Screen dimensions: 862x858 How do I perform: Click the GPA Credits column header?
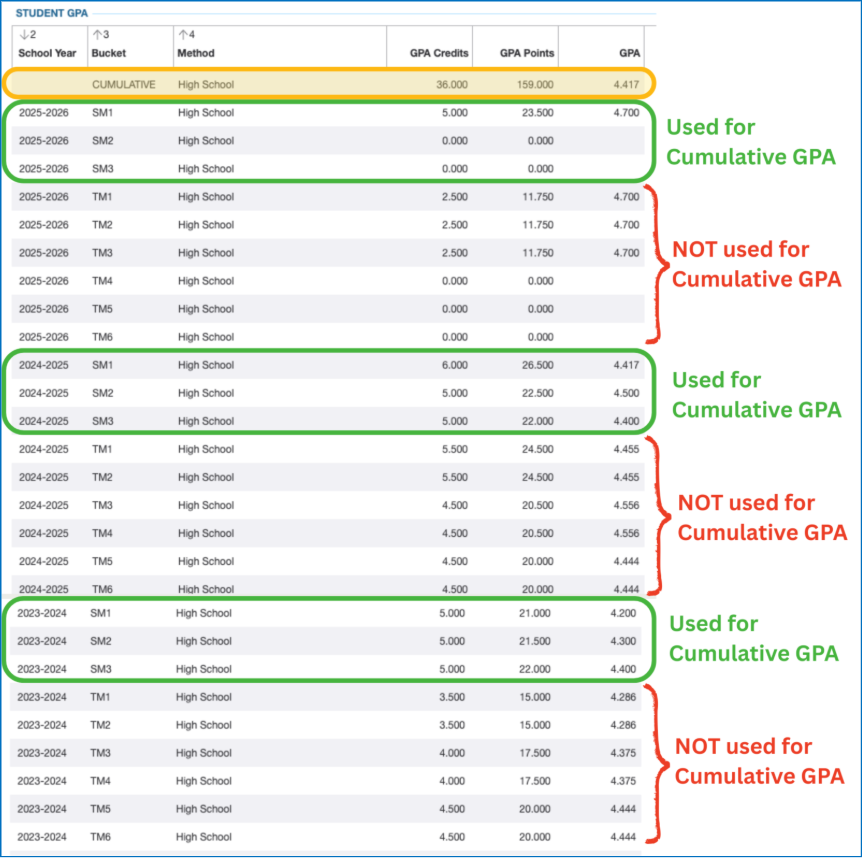(438, 53)
